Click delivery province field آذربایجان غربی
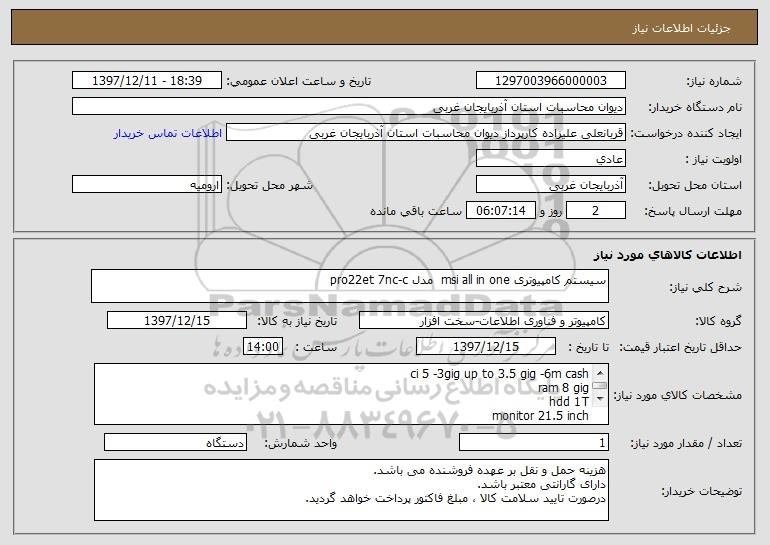 550,185
